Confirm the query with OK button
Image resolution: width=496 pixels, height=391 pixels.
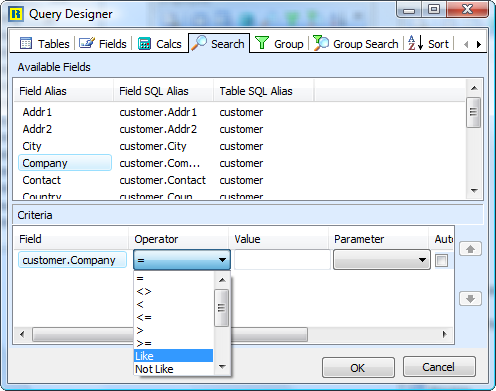[x=358, y=368]
